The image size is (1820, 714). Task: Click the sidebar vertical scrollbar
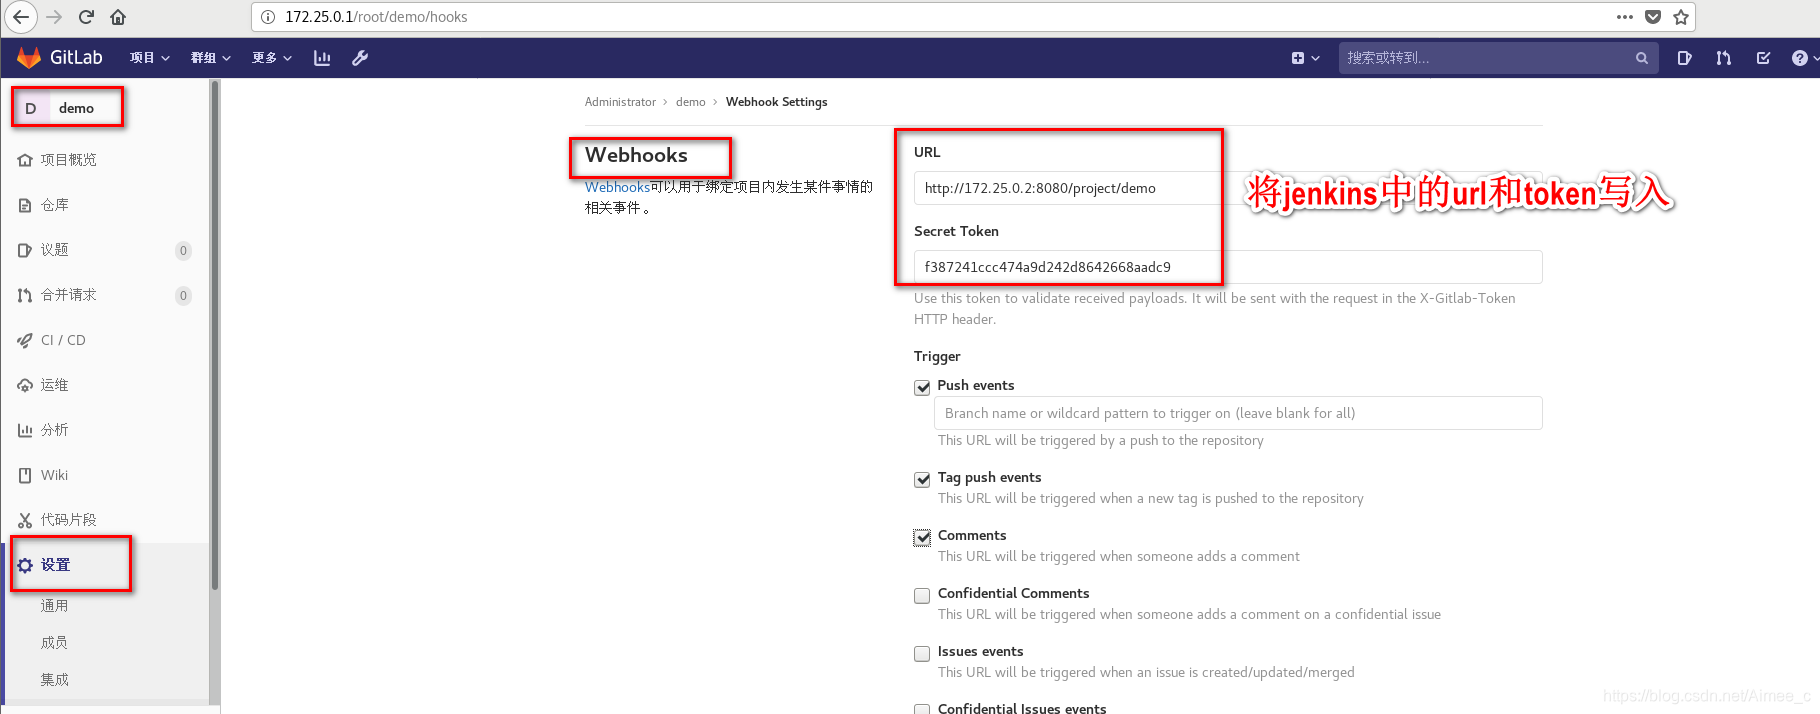214,336
